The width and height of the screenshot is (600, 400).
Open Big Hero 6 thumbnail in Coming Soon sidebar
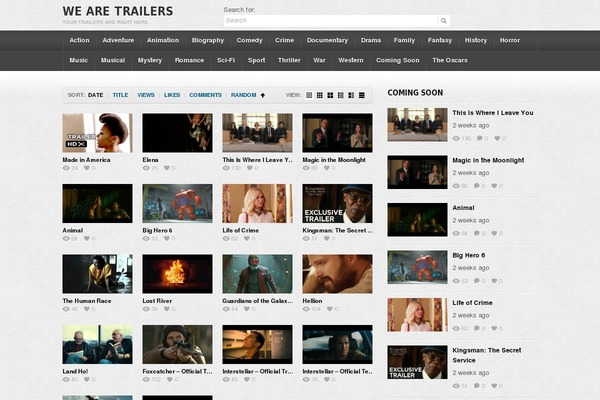[x=417, y=267]
